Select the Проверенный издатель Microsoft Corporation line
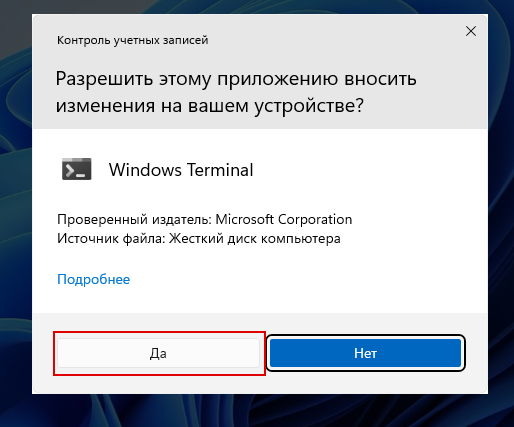514x427 pixels. [205, 219]
